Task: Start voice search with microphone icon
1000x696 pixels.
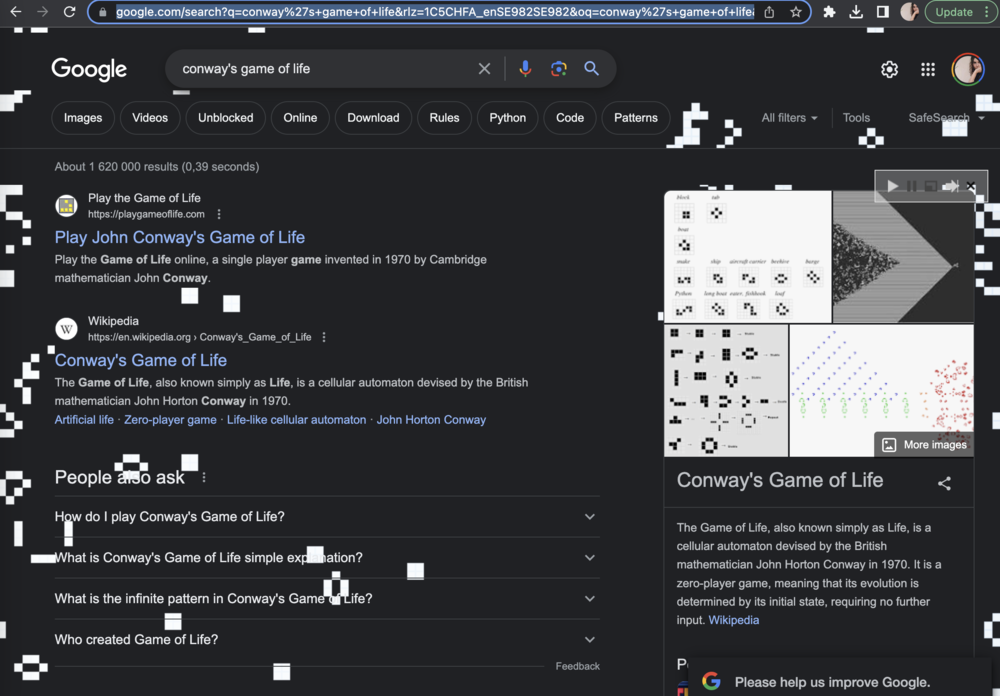Action: coord(525,69)
